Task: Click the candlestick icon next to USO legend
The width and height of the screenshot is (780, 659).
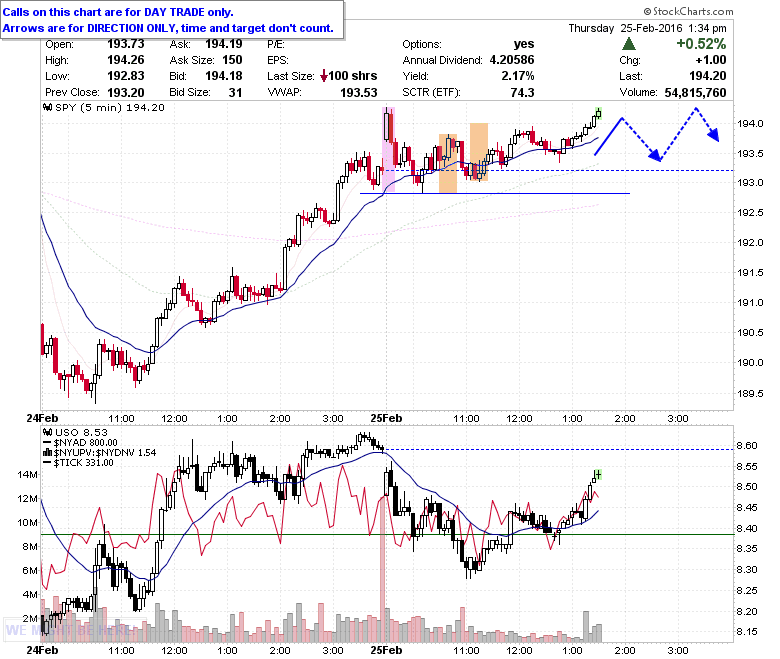Action: click(48, 432)
